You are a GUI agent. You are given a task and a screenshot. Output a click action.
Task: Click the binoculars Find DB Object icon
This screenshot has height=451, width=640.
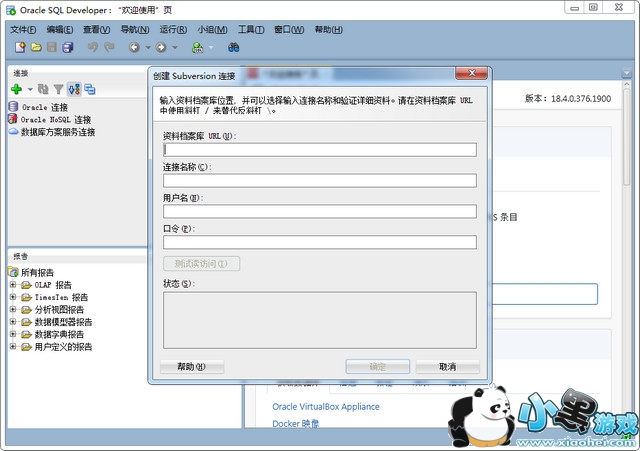pyautogui.click(x=233, y=48)
